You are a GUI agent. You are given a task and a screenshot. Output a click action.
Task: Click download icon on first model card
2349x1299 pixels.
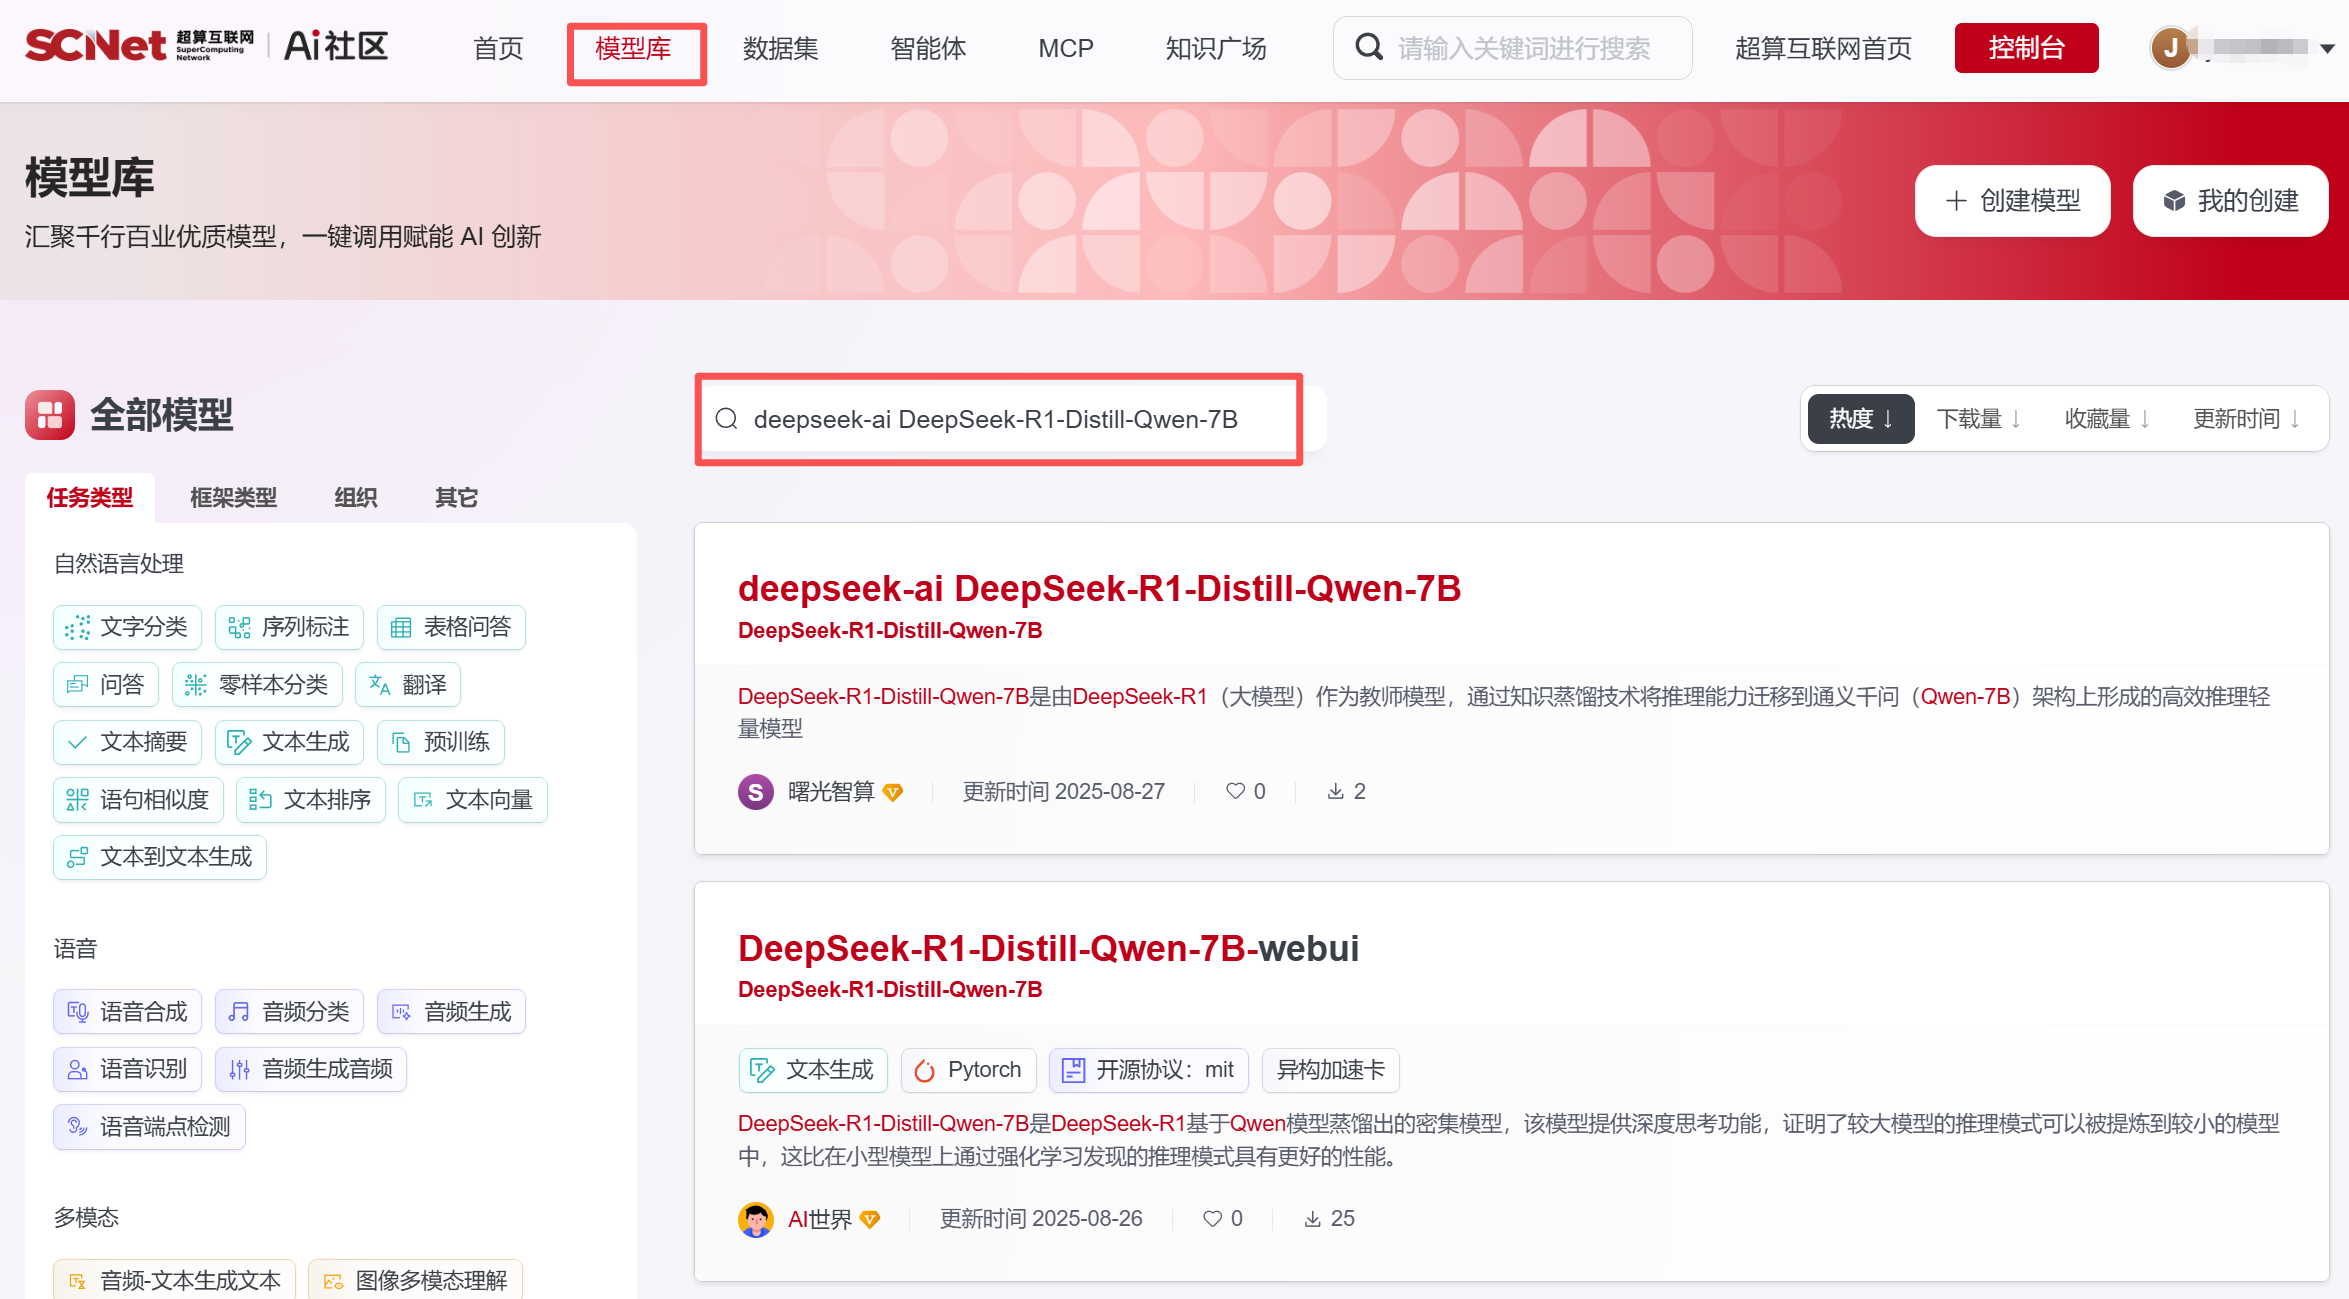pyautogui.click(x=1335, y=791)
